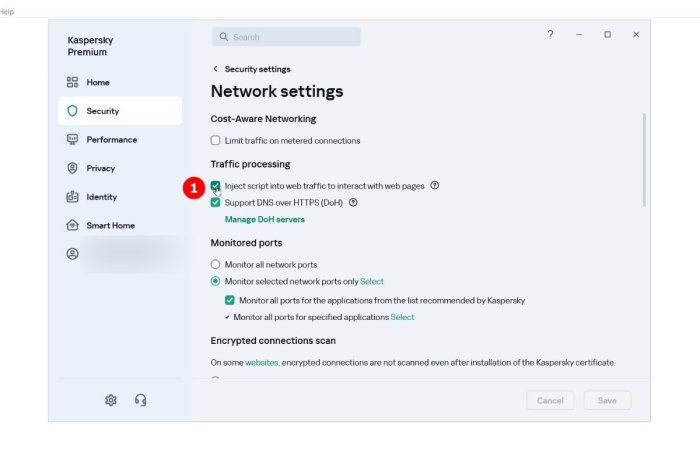The image size is (700, 466).
Task: Open the Smart Home icon
Action: (x=72, y=225)
